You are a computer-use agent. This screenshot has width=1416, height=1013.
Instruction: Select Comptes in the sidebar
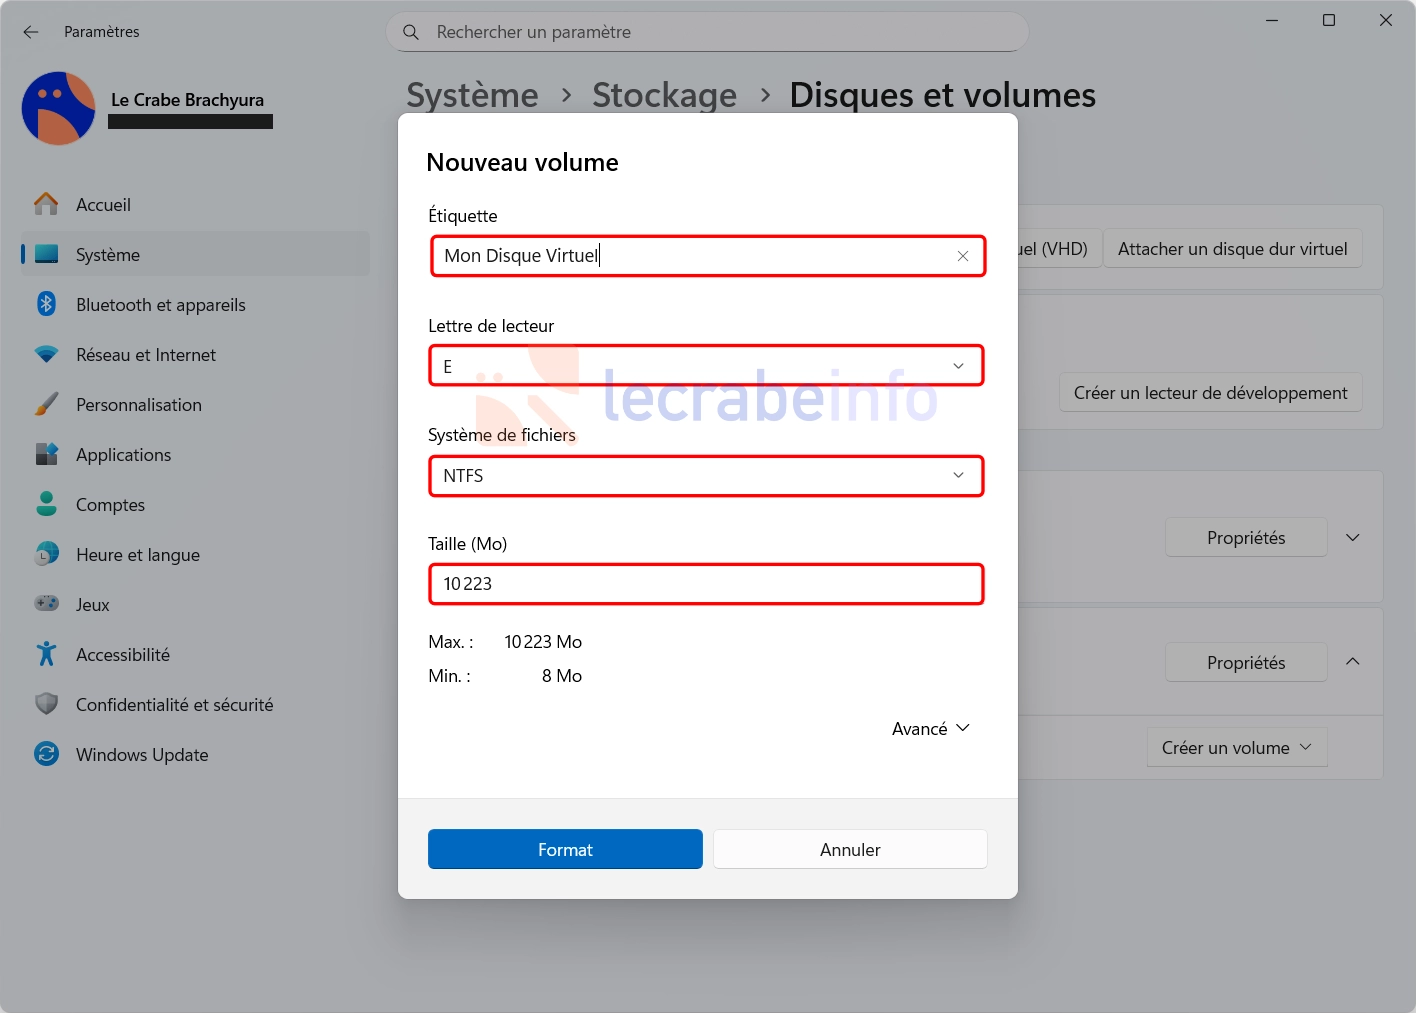pyautogui.click(x=196, y=504)
